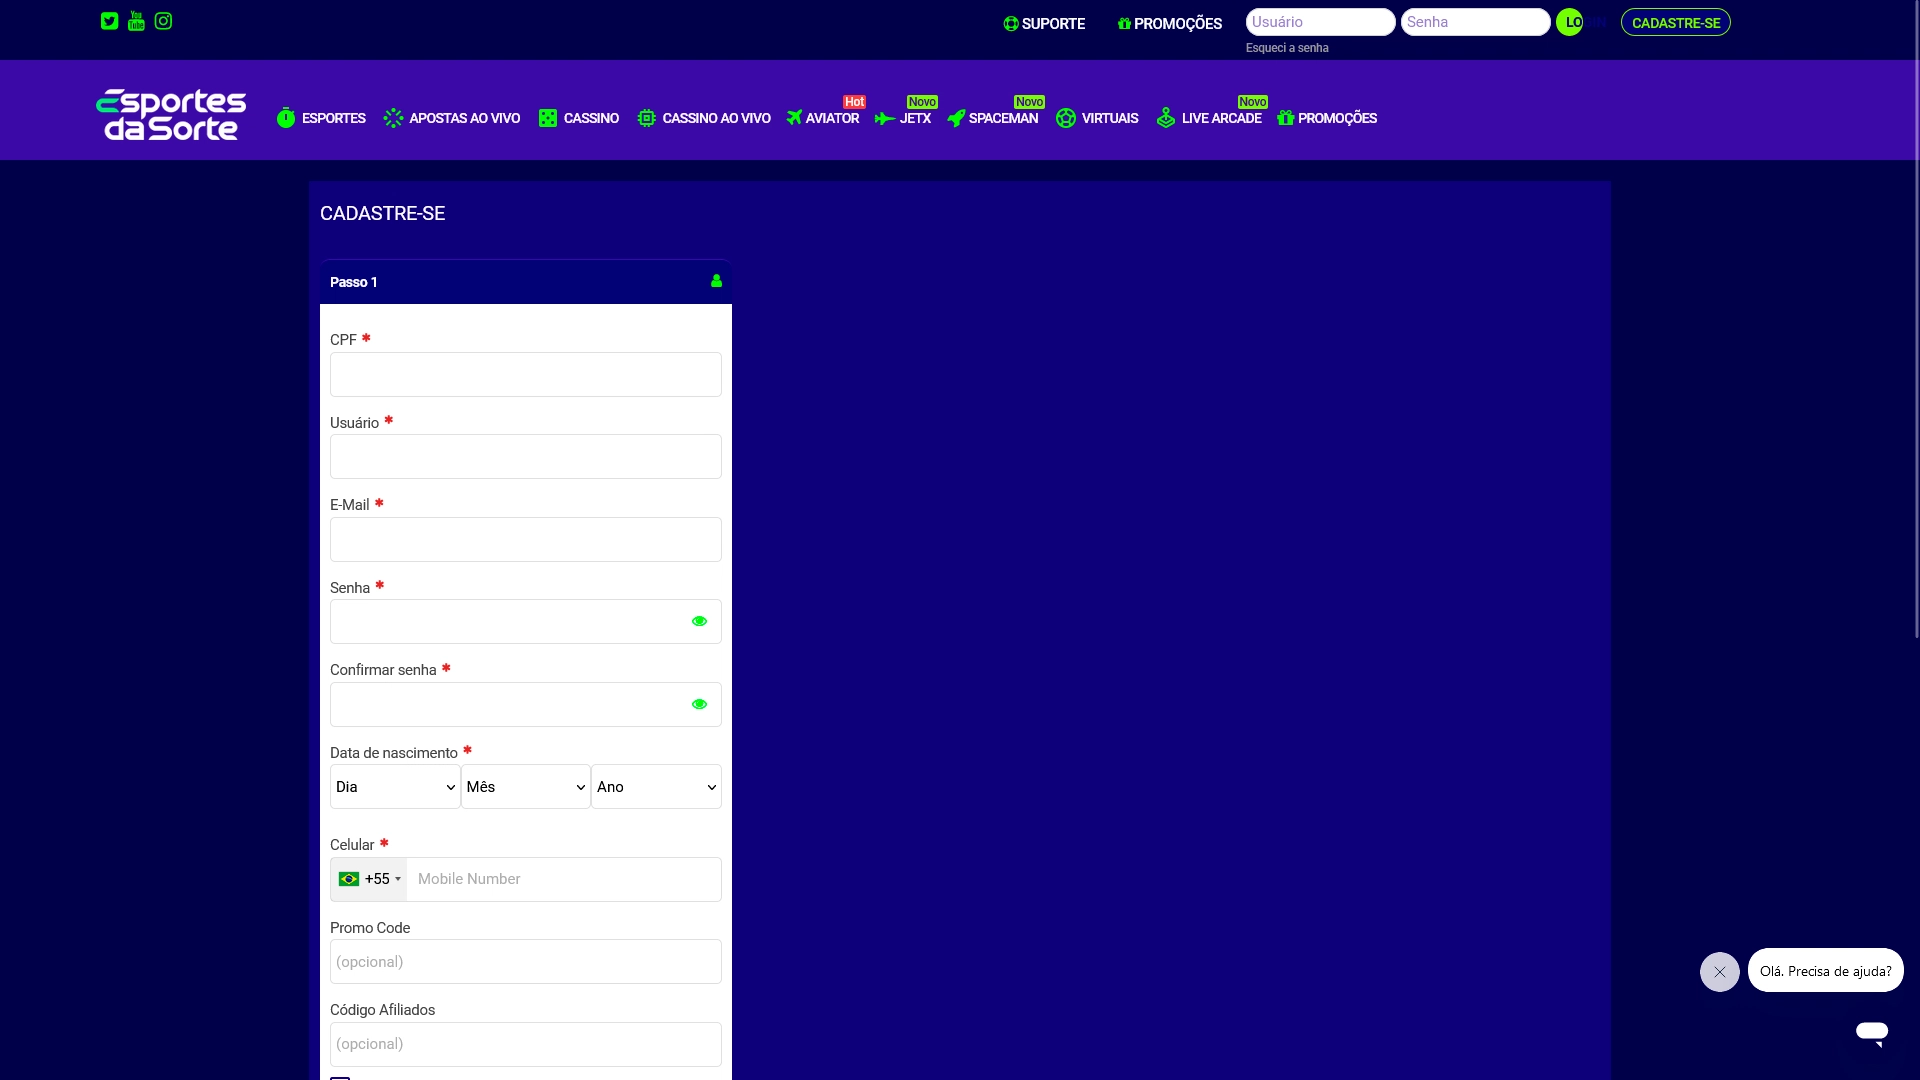
Task: Open the YouTube social icon
Action: click(x=136, y=21)
